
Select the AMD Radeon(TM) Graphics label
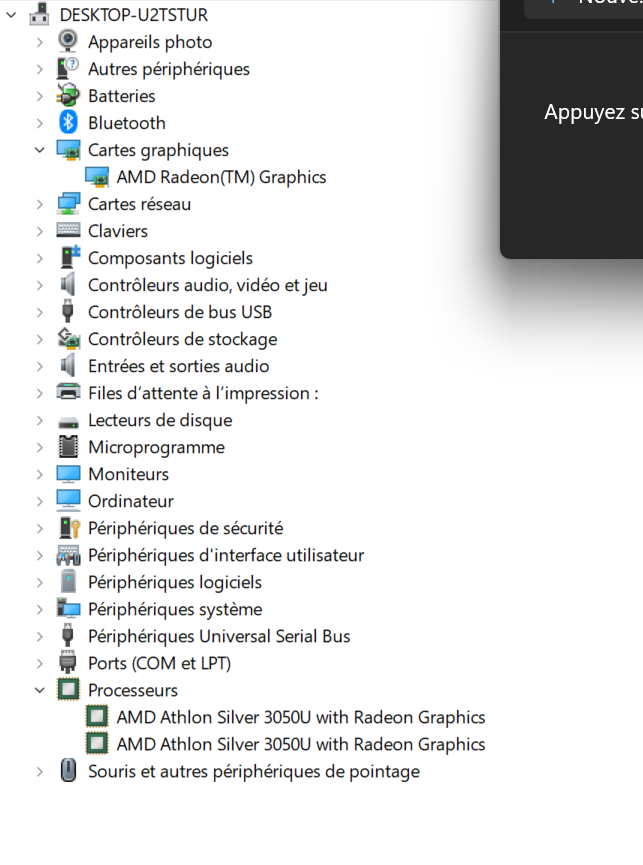pos(221,177)
